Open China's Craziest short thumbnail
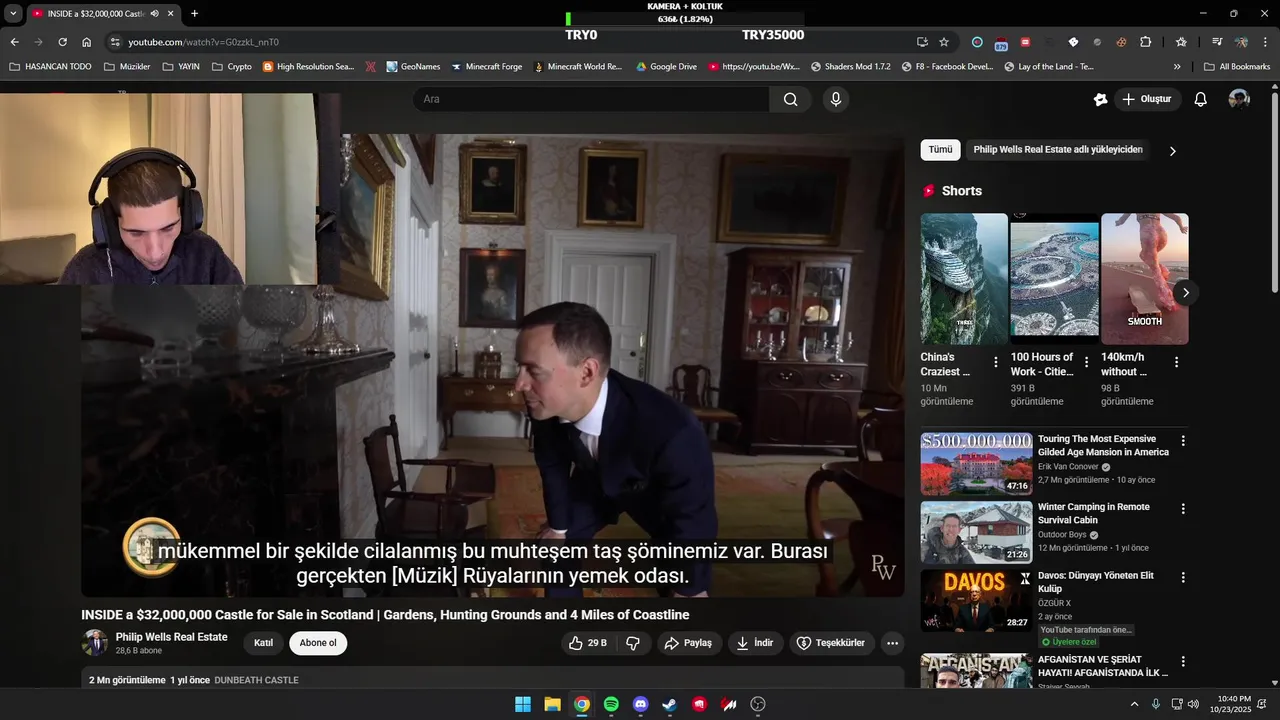This screenshot has height=720, width=1280. pyautogui.click(x=964, y=279)
